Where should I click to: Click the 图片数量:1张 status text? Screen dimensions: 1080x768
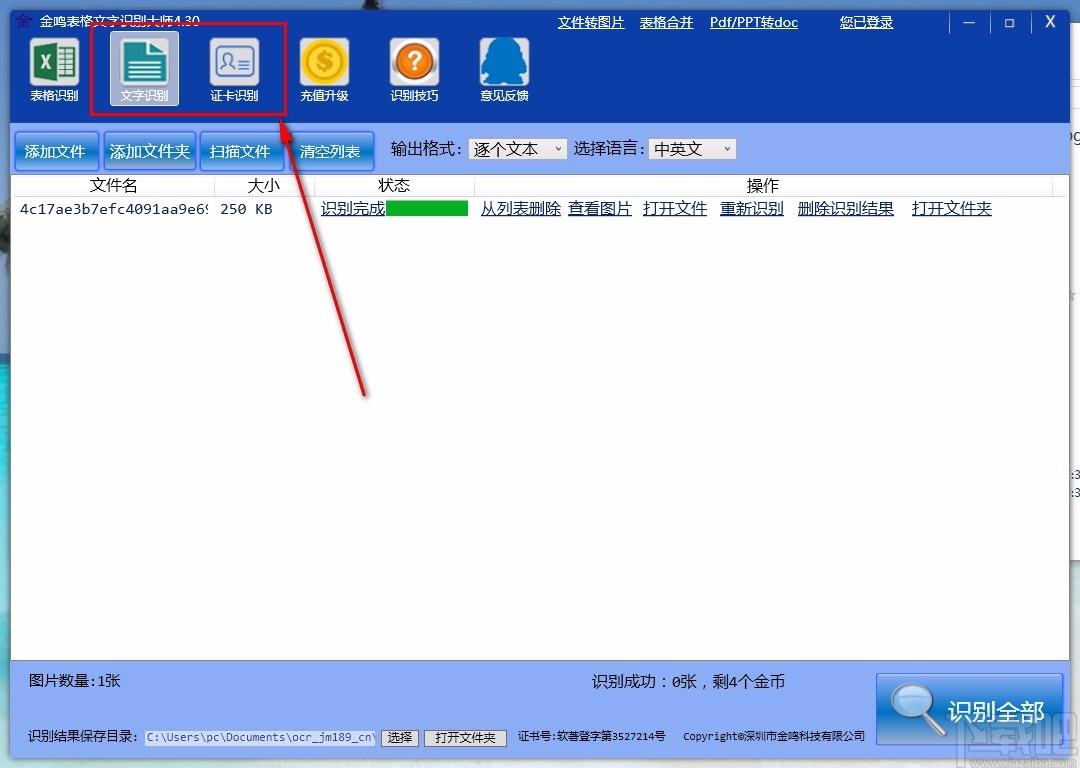[74, 681]
